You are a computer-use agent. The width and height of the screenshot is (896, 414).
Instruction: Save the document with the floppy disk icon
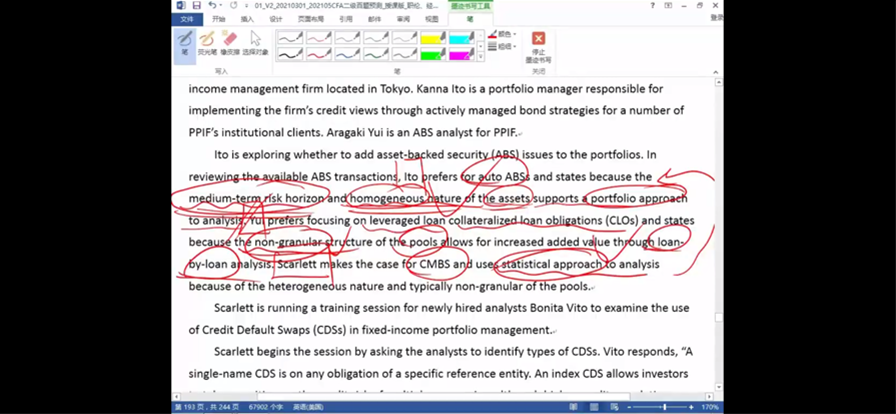click(197, 5)
